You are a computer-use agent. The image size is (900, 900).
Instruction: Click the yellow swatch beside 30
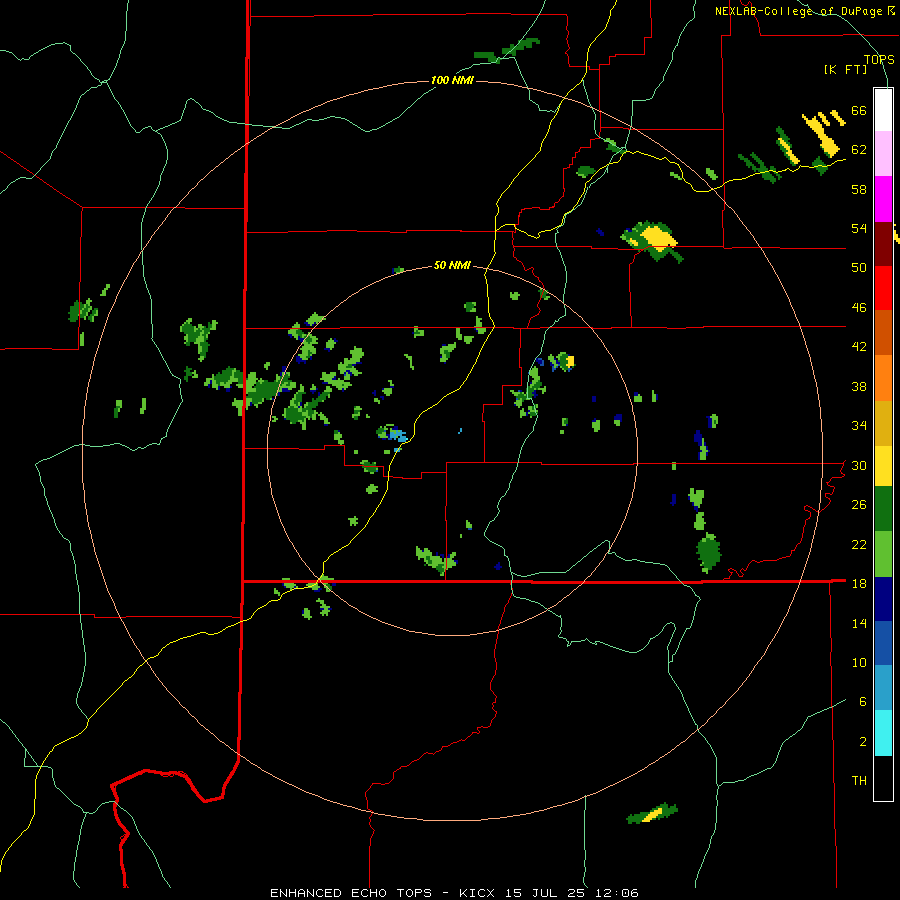tap(883, 465)
